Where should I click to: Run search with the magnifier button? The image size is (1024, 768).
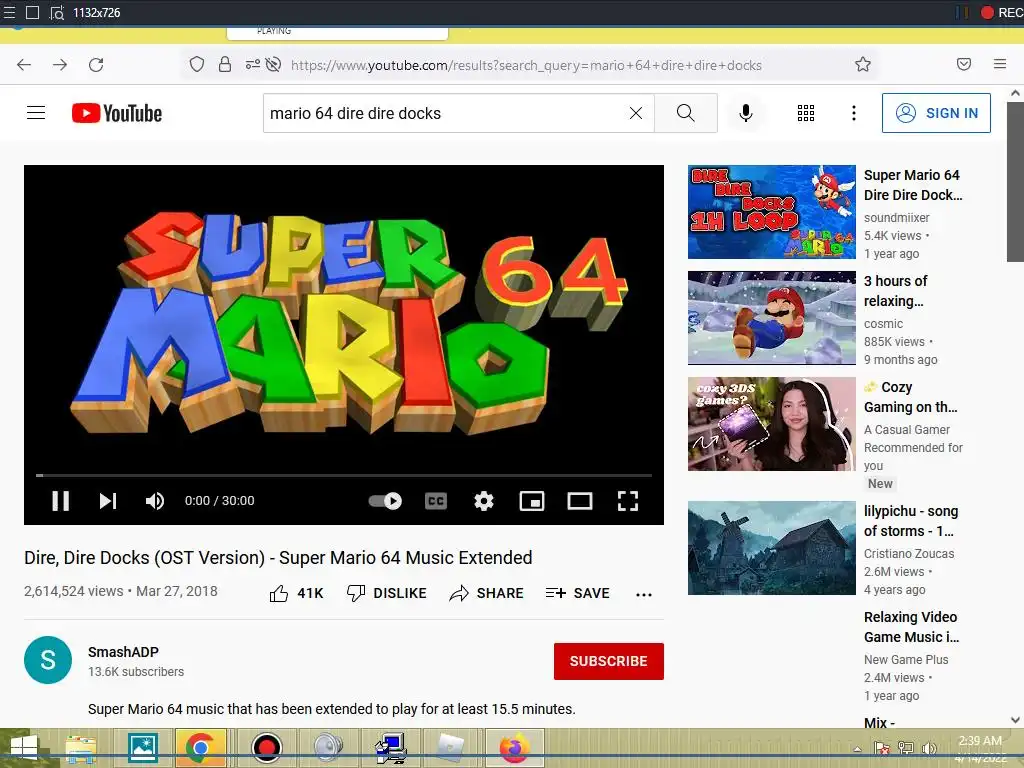pos(686,113)
